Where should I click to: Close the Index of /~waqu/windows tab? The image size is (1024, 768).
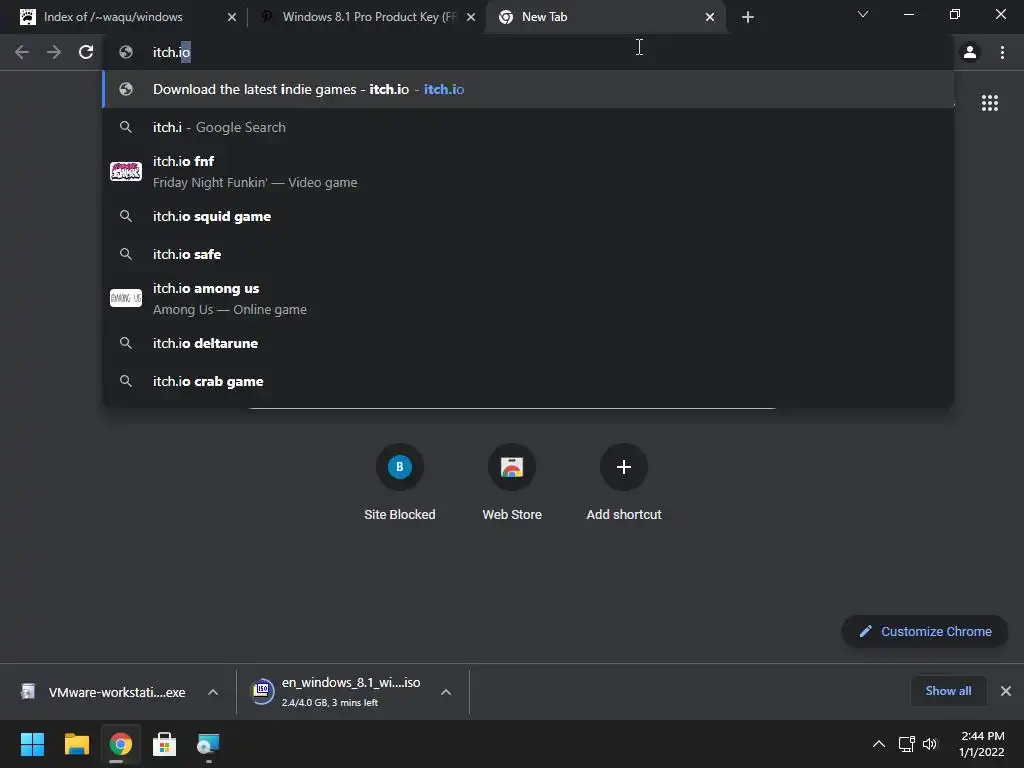pyautogui.click(x=232, y=17)
